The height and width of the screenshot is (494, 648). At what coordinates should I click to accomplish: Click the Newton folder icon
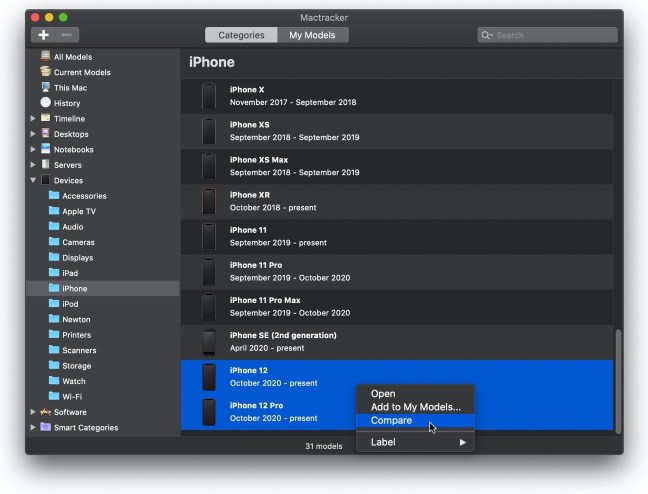pos(54,319)
